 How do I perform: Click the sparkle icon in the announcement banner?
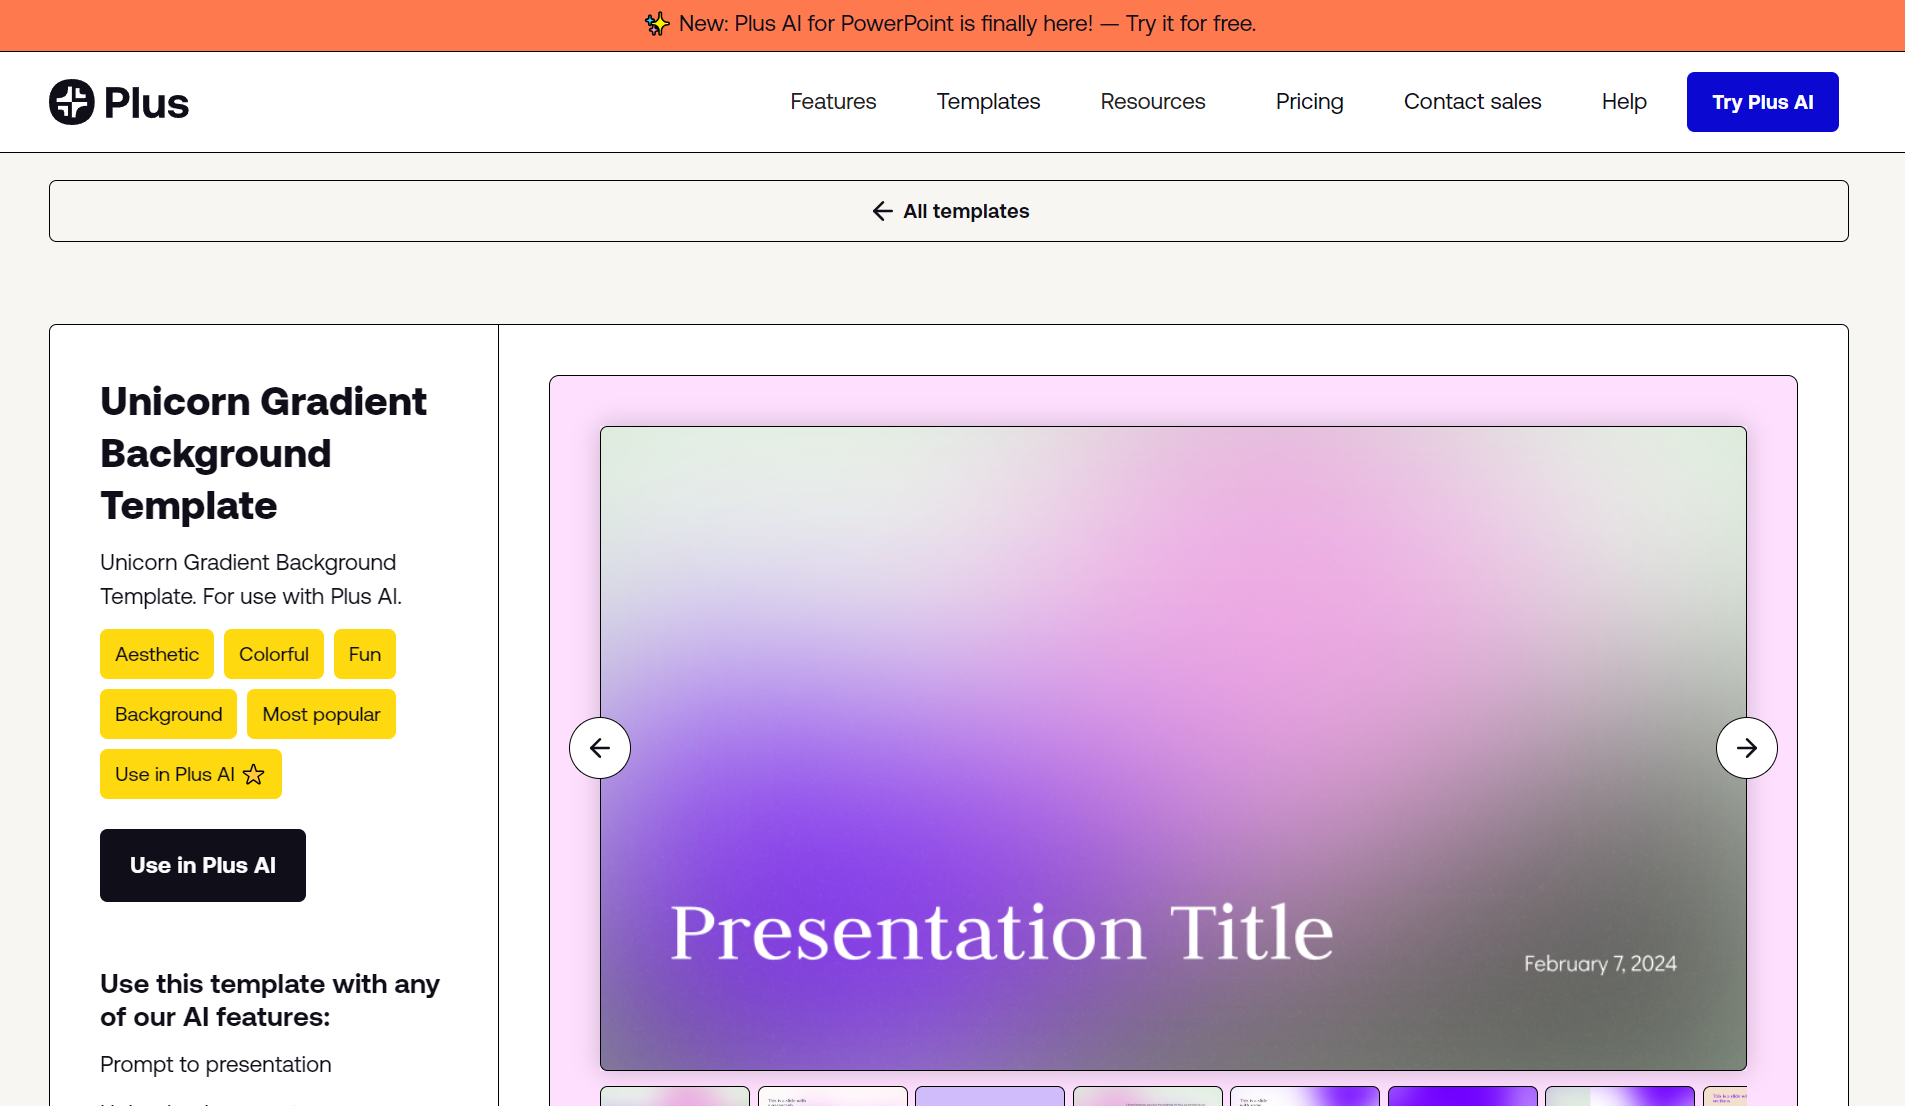tap(657, 24)
